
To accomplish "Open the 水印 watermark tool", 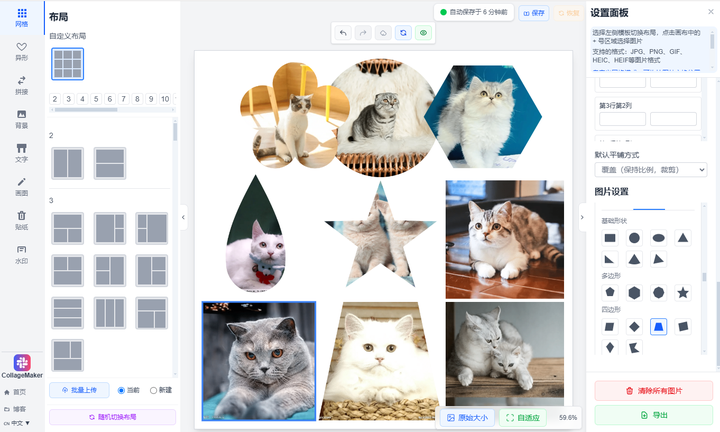I will click(x=21, y=252).
